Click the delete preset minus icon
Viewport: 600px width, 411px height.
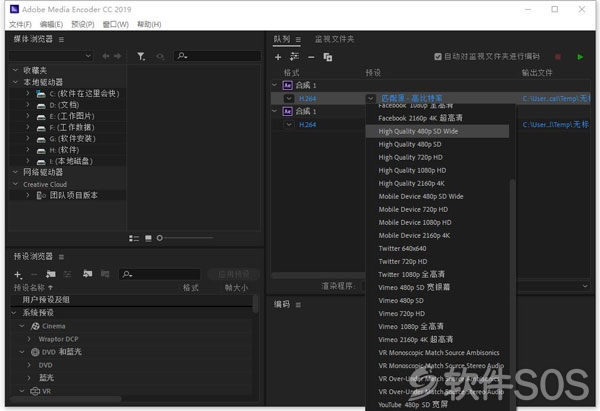pos(34,274)
